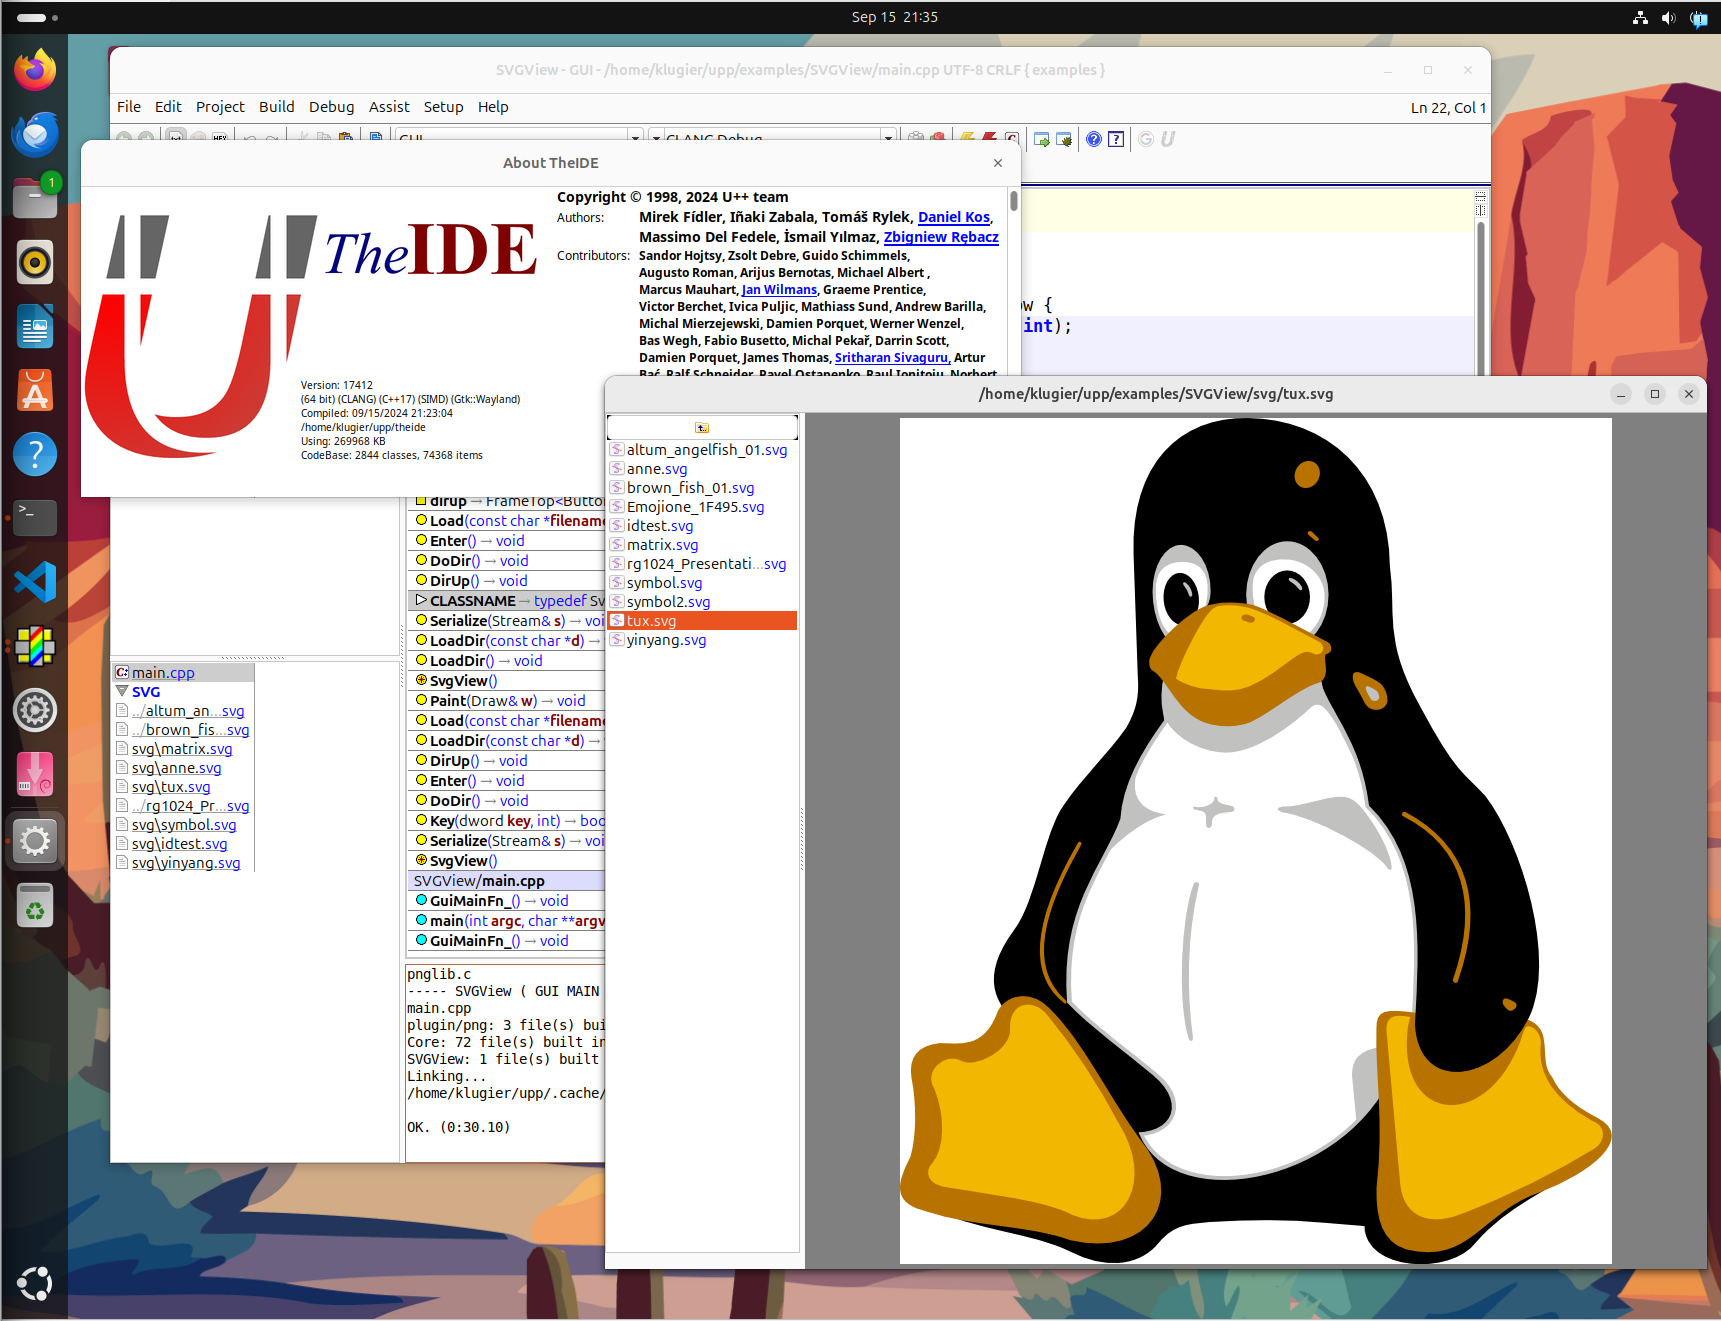Open the Assist menu
This screenshot has height=1321, width=1721.
pyautogui.click(x=389, y=107)
